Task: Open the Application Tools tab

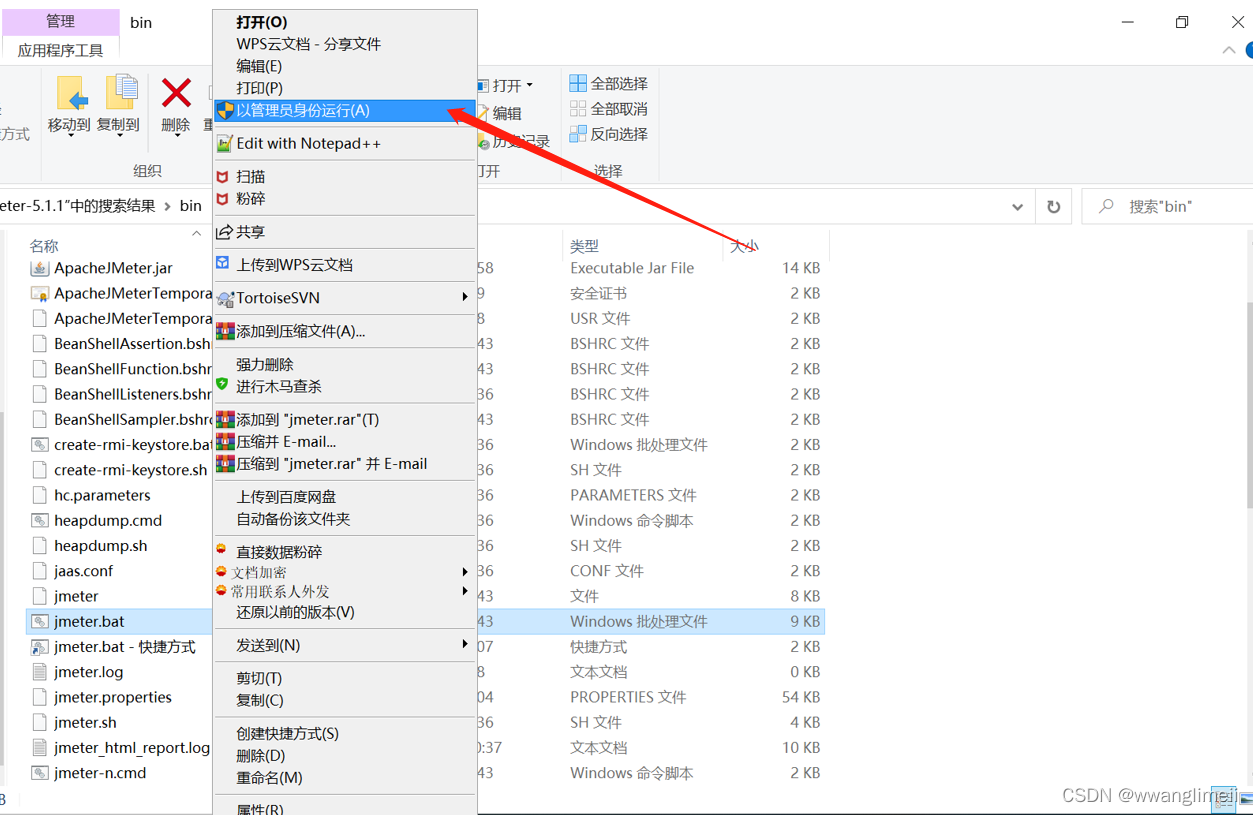Action: click(60, 50)
